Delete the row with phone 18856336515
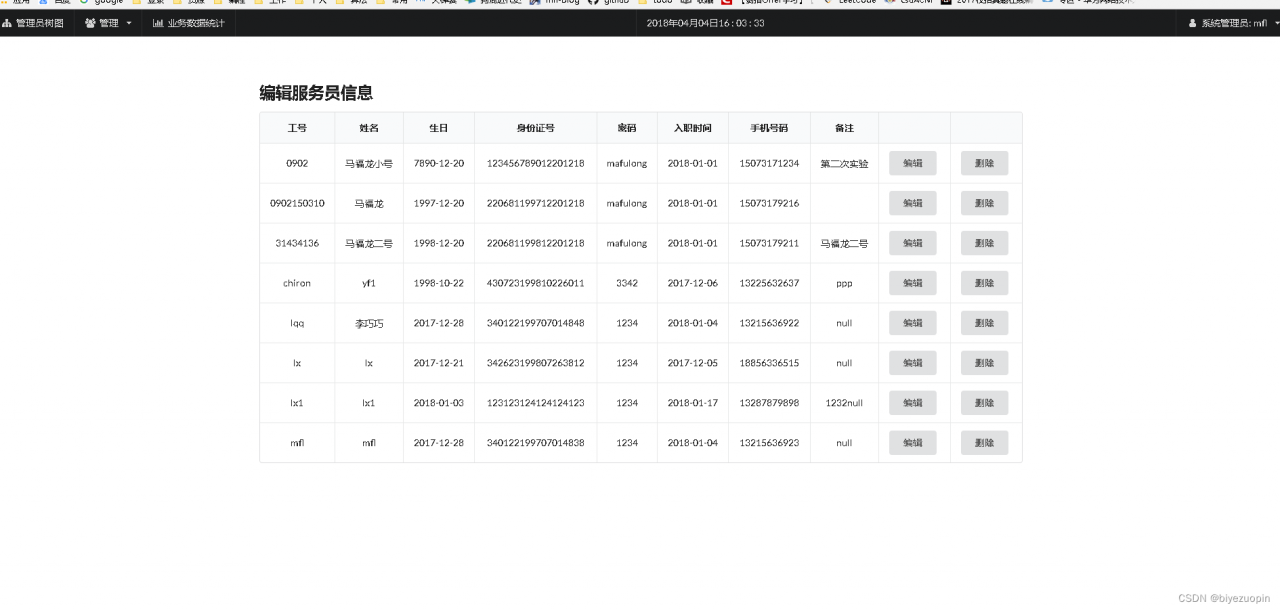 coord(985,363)
